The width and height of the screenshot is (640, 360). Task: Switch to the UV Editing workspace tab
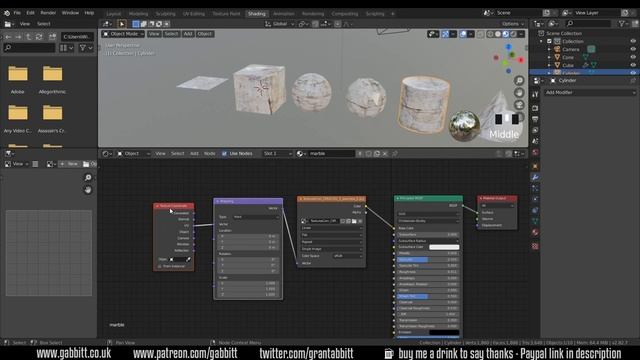click(x=193, y=13)
